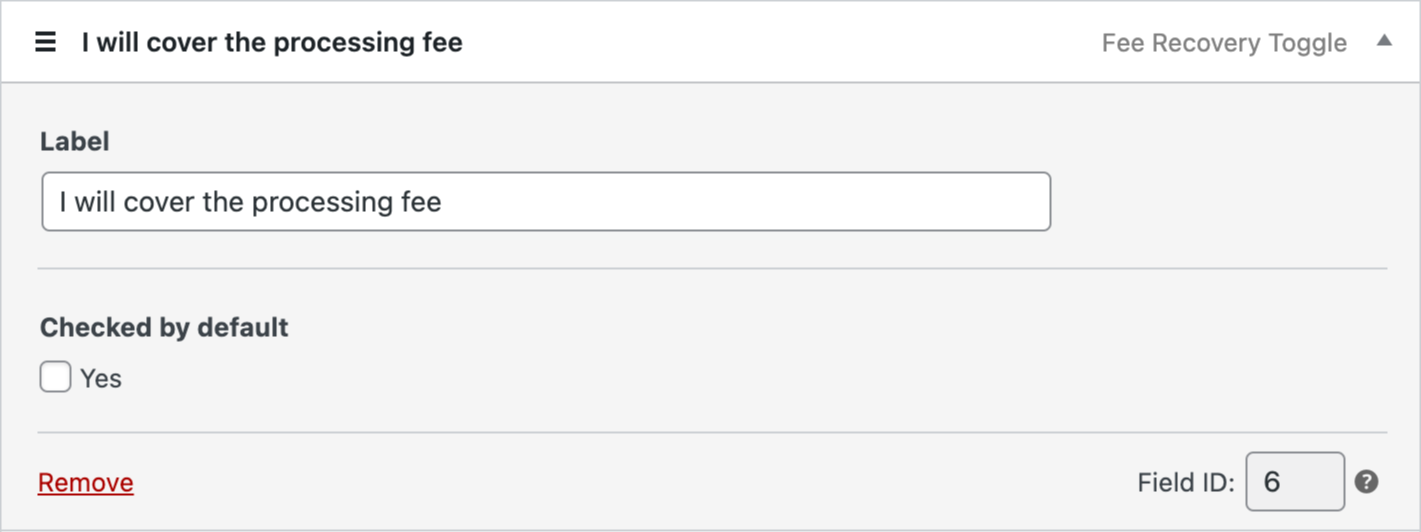The width and height of the screenshot is (1421, 532).
Task: Click the Field ID: text label
Action: (x=1186, y=483)
